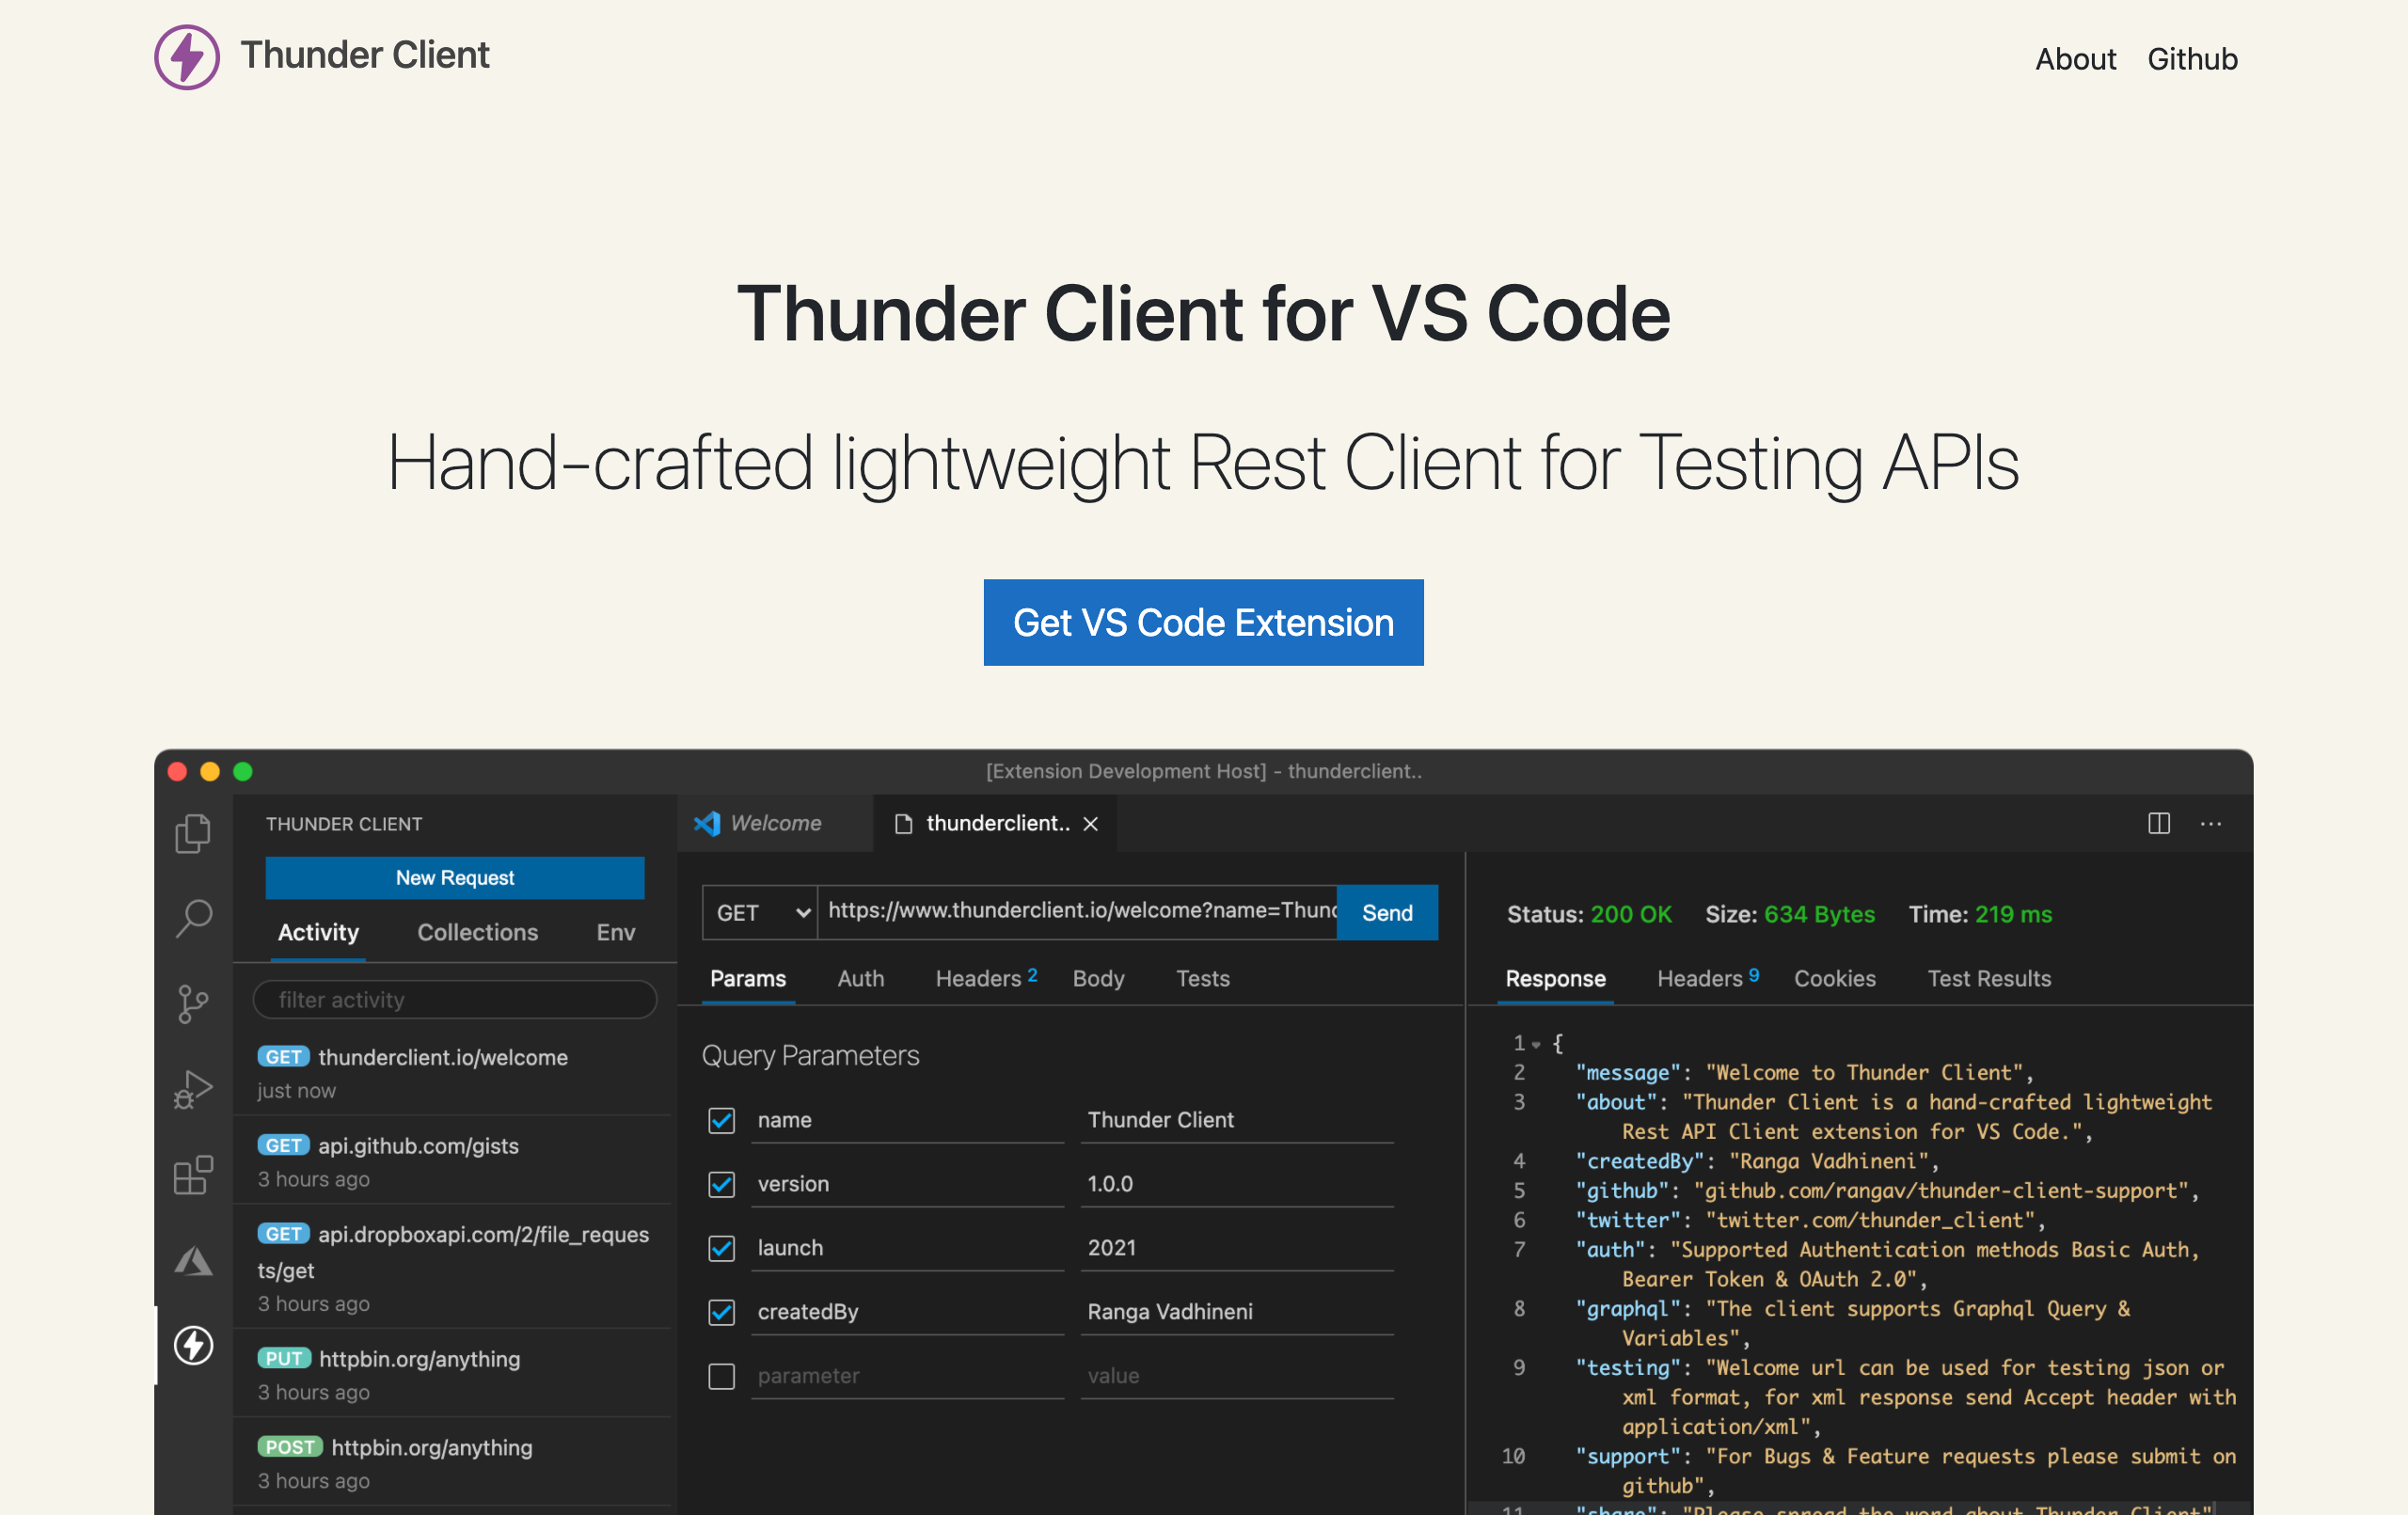Click the Azure icon in the activity bar

(x=192, y=1260)
